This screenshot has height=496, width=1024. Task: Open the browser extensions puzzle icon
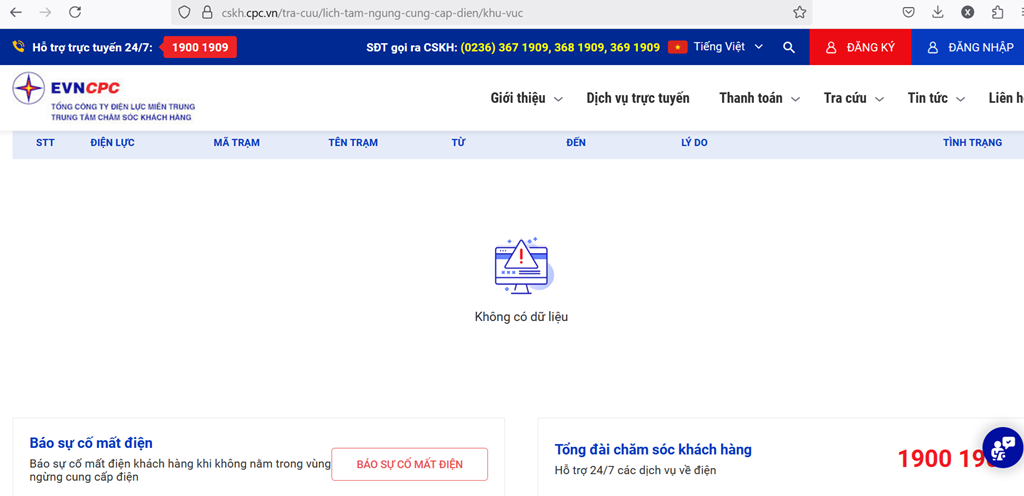[x=997, y=12]
